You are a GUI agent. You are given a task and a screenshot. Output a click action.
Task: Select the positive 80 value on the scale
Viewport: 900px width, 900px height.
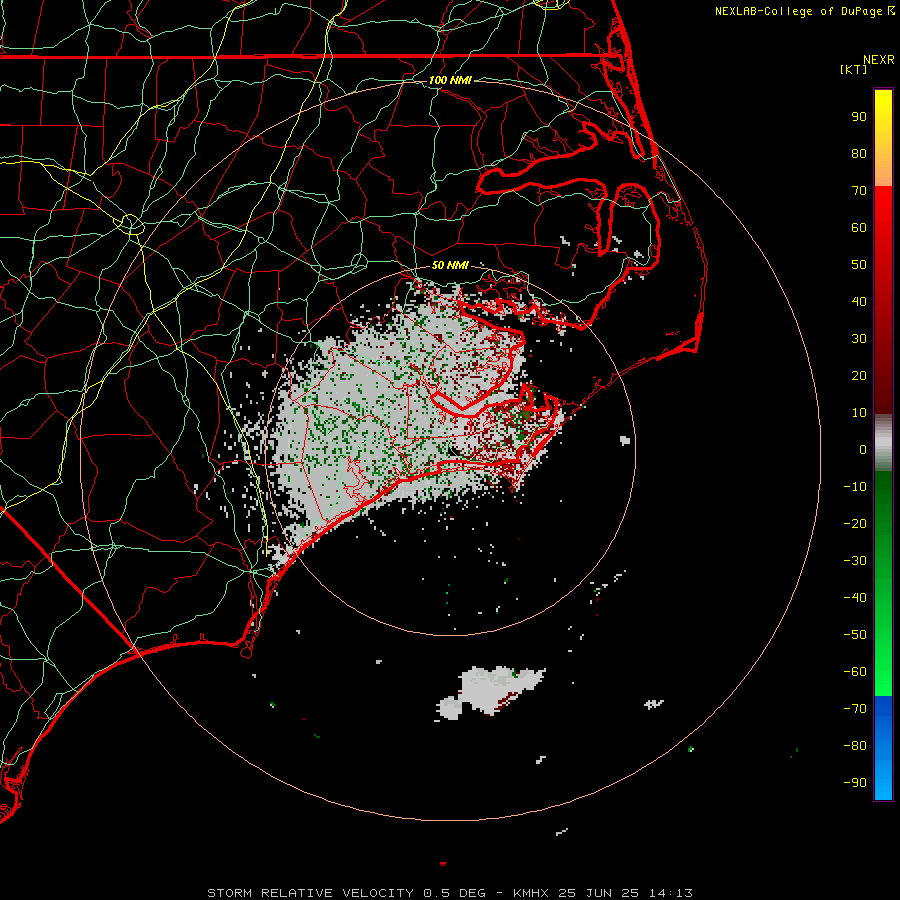click(x=859, y=154)
